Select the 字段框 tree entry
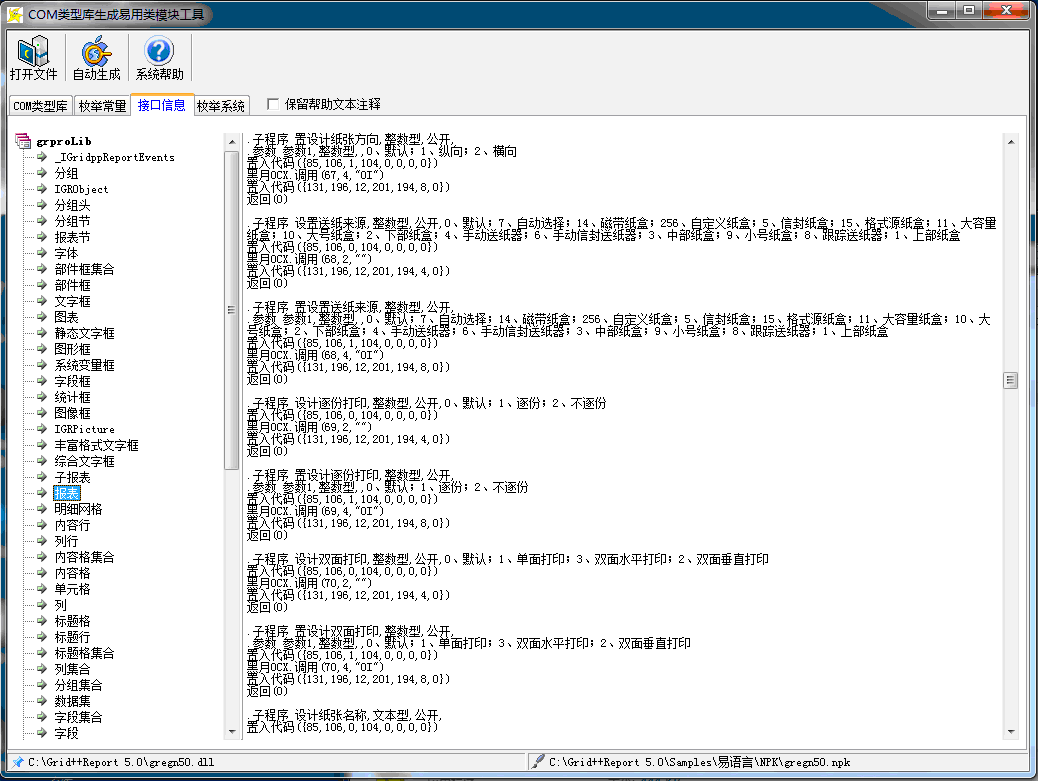Image resolution: width=1038 pixels, height=781 pixels. tap(72, 381)
